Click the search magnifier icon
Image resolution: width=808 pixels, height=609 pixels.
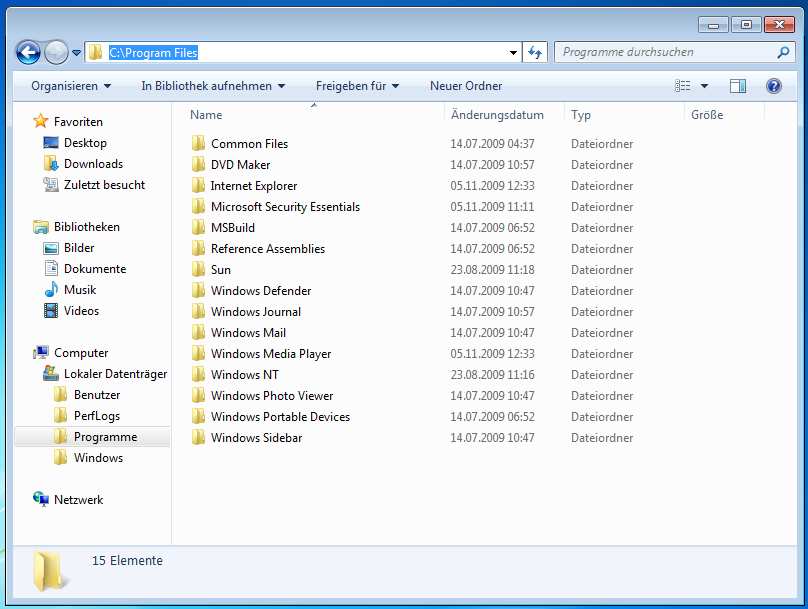coord(783,52)
